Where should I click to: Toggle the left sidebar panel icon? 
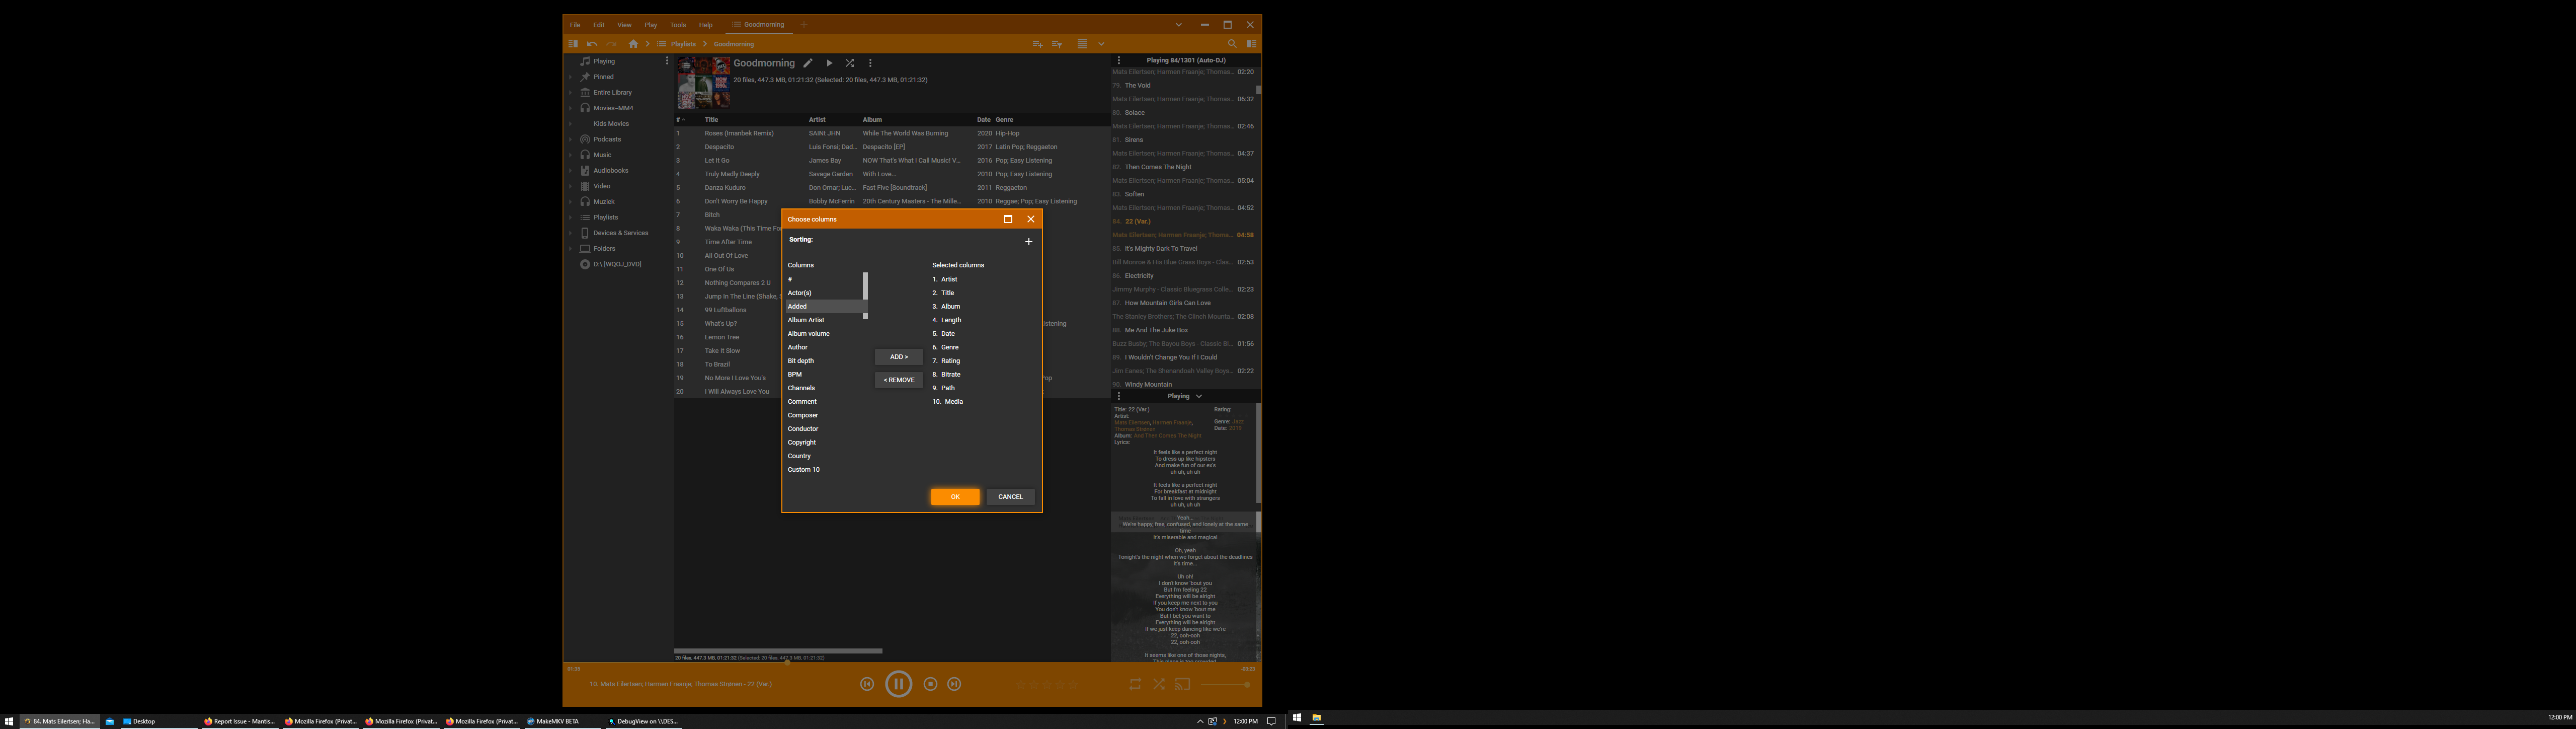pyautogui.click(x=573, y=44)
